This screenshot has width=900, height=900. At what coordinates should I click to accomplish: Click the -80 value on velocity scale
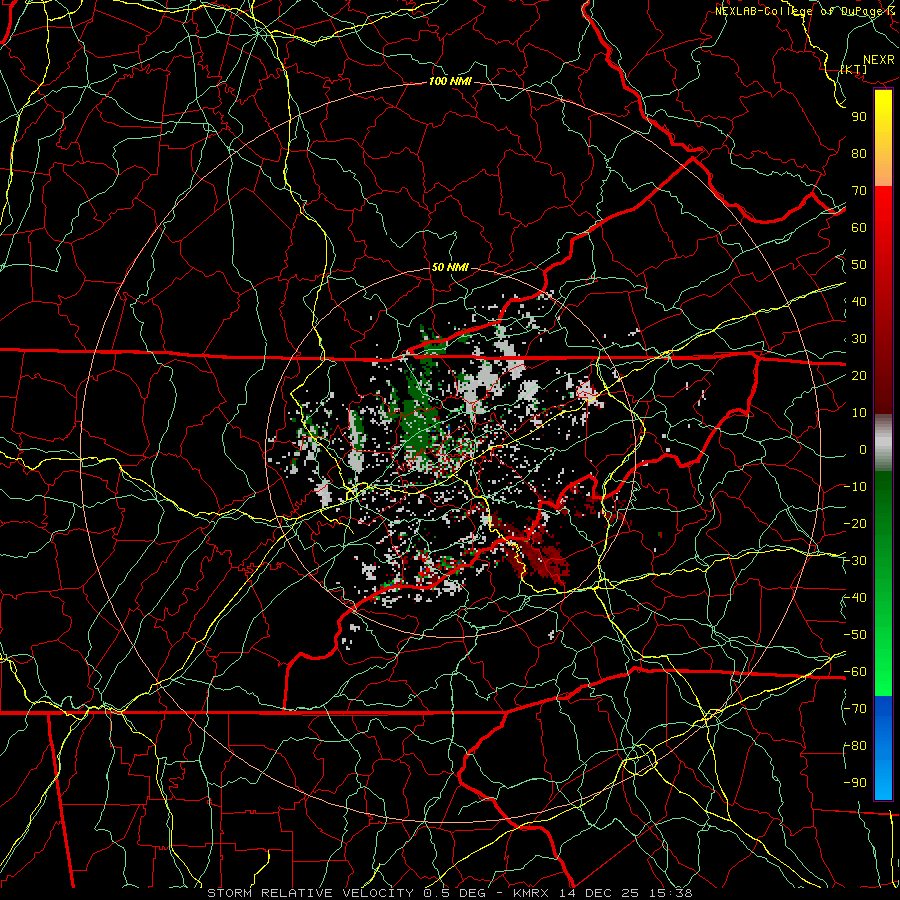856,746
